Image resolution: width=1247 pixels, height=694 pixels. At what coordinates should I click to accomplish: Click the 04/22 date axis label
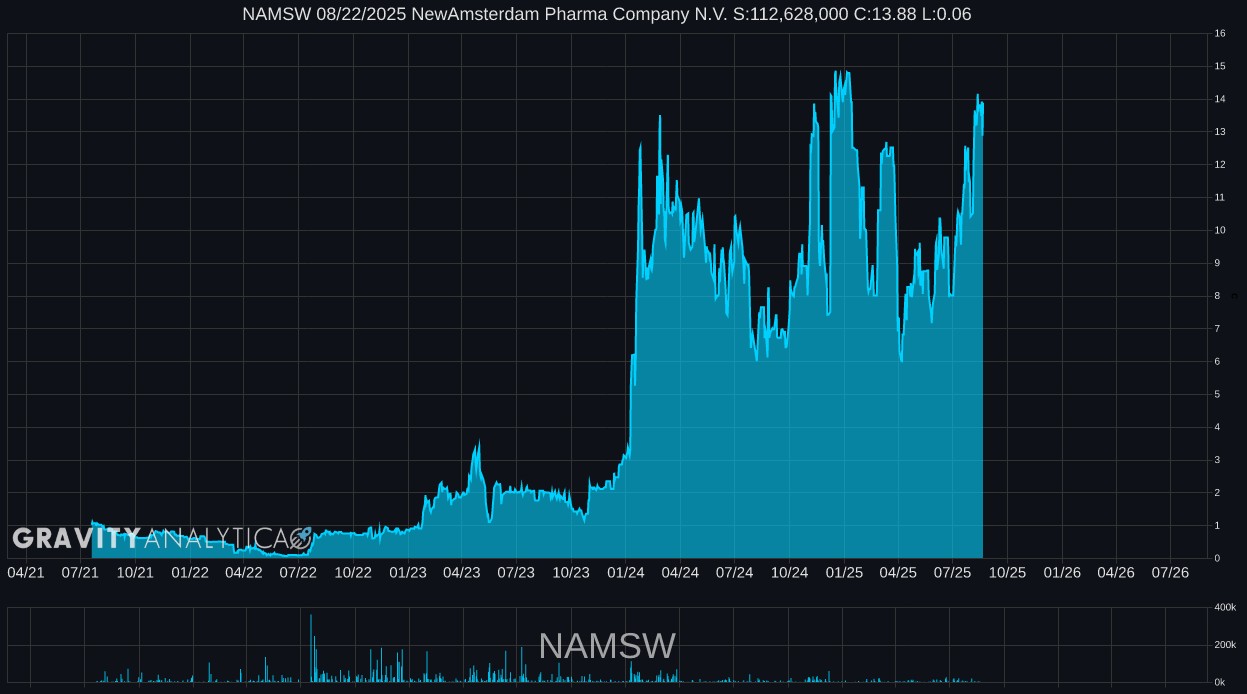click(244, 573)
